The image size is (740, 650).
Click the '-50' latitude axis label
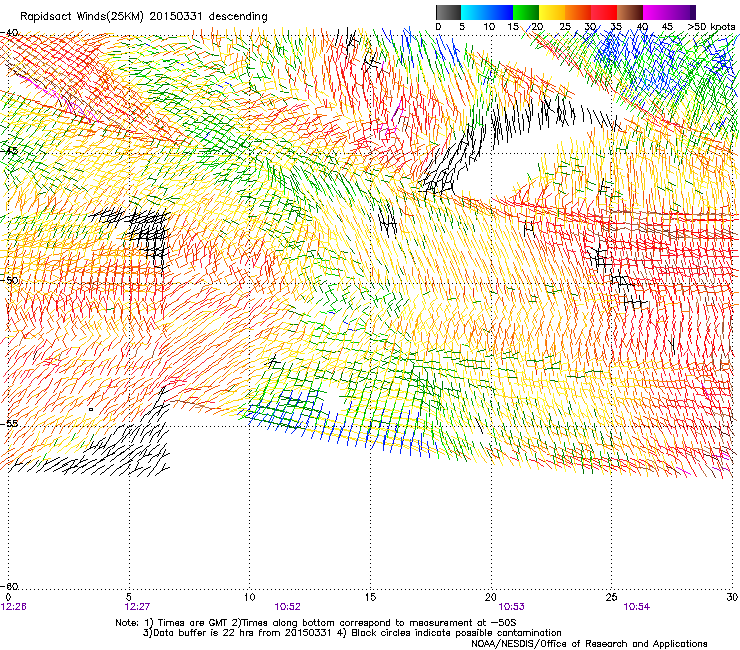point(9,280)
